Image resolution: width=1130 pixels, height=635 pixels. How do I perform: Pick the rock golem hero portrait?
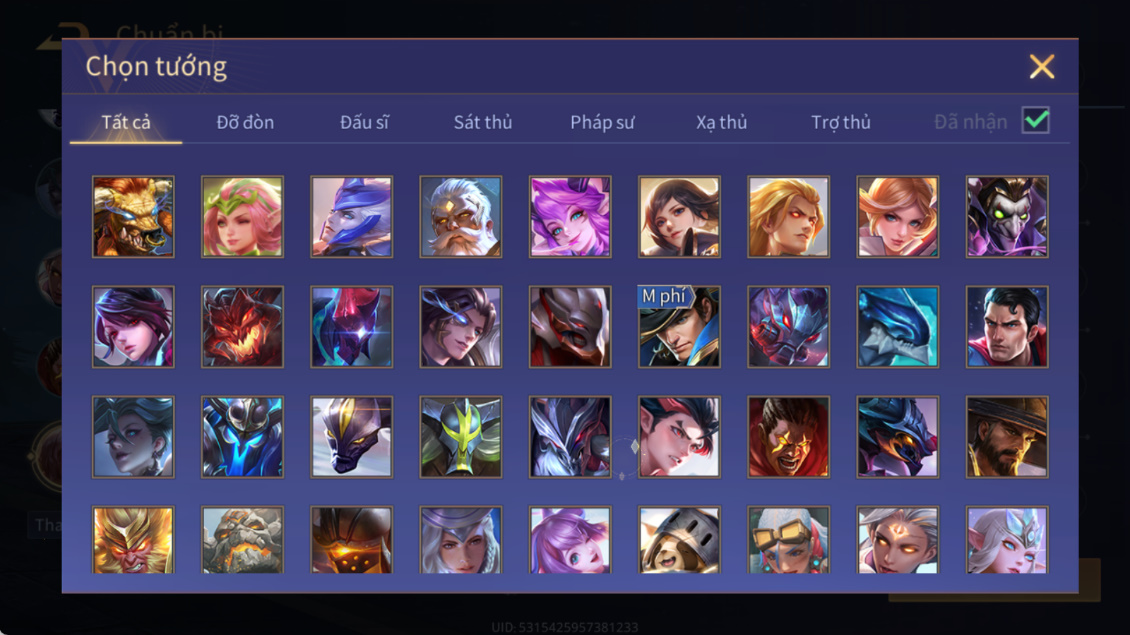click(242, 540)
